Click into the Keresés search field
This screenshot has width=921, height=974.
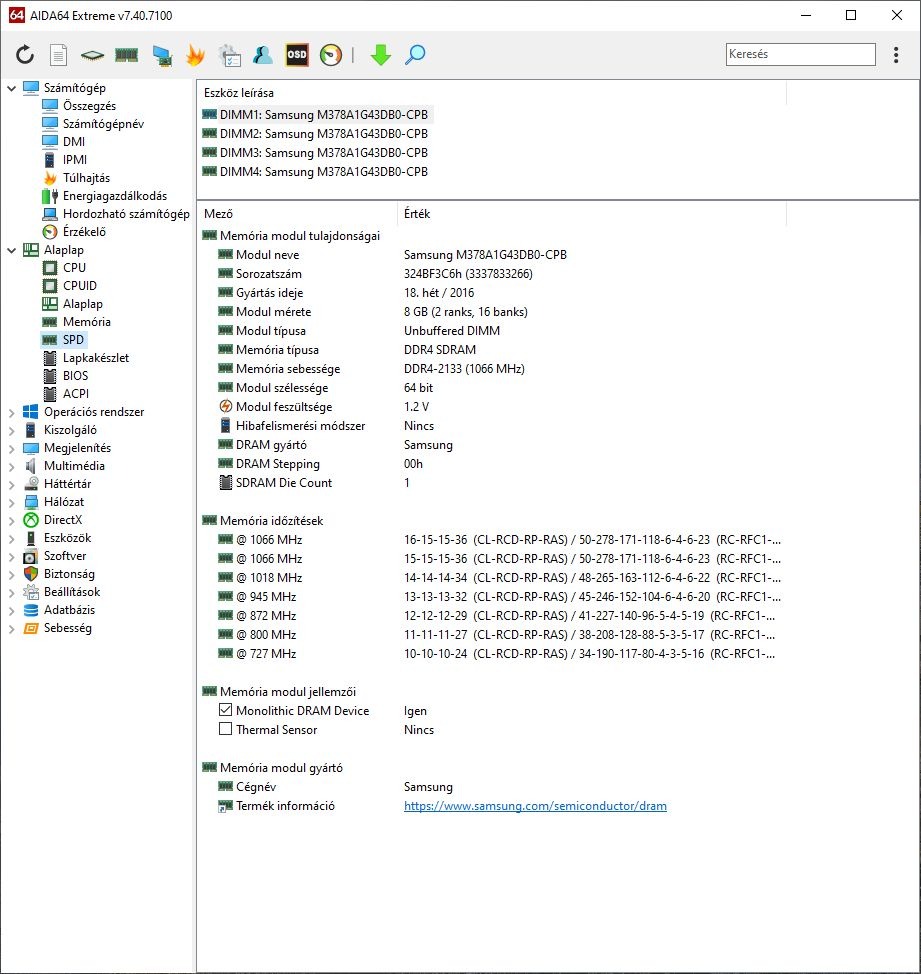click(x=801, y=54)
